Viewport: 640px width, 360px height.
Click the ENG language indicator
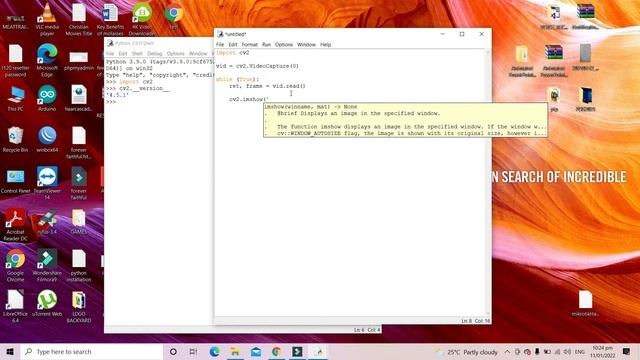coord(580,352)
